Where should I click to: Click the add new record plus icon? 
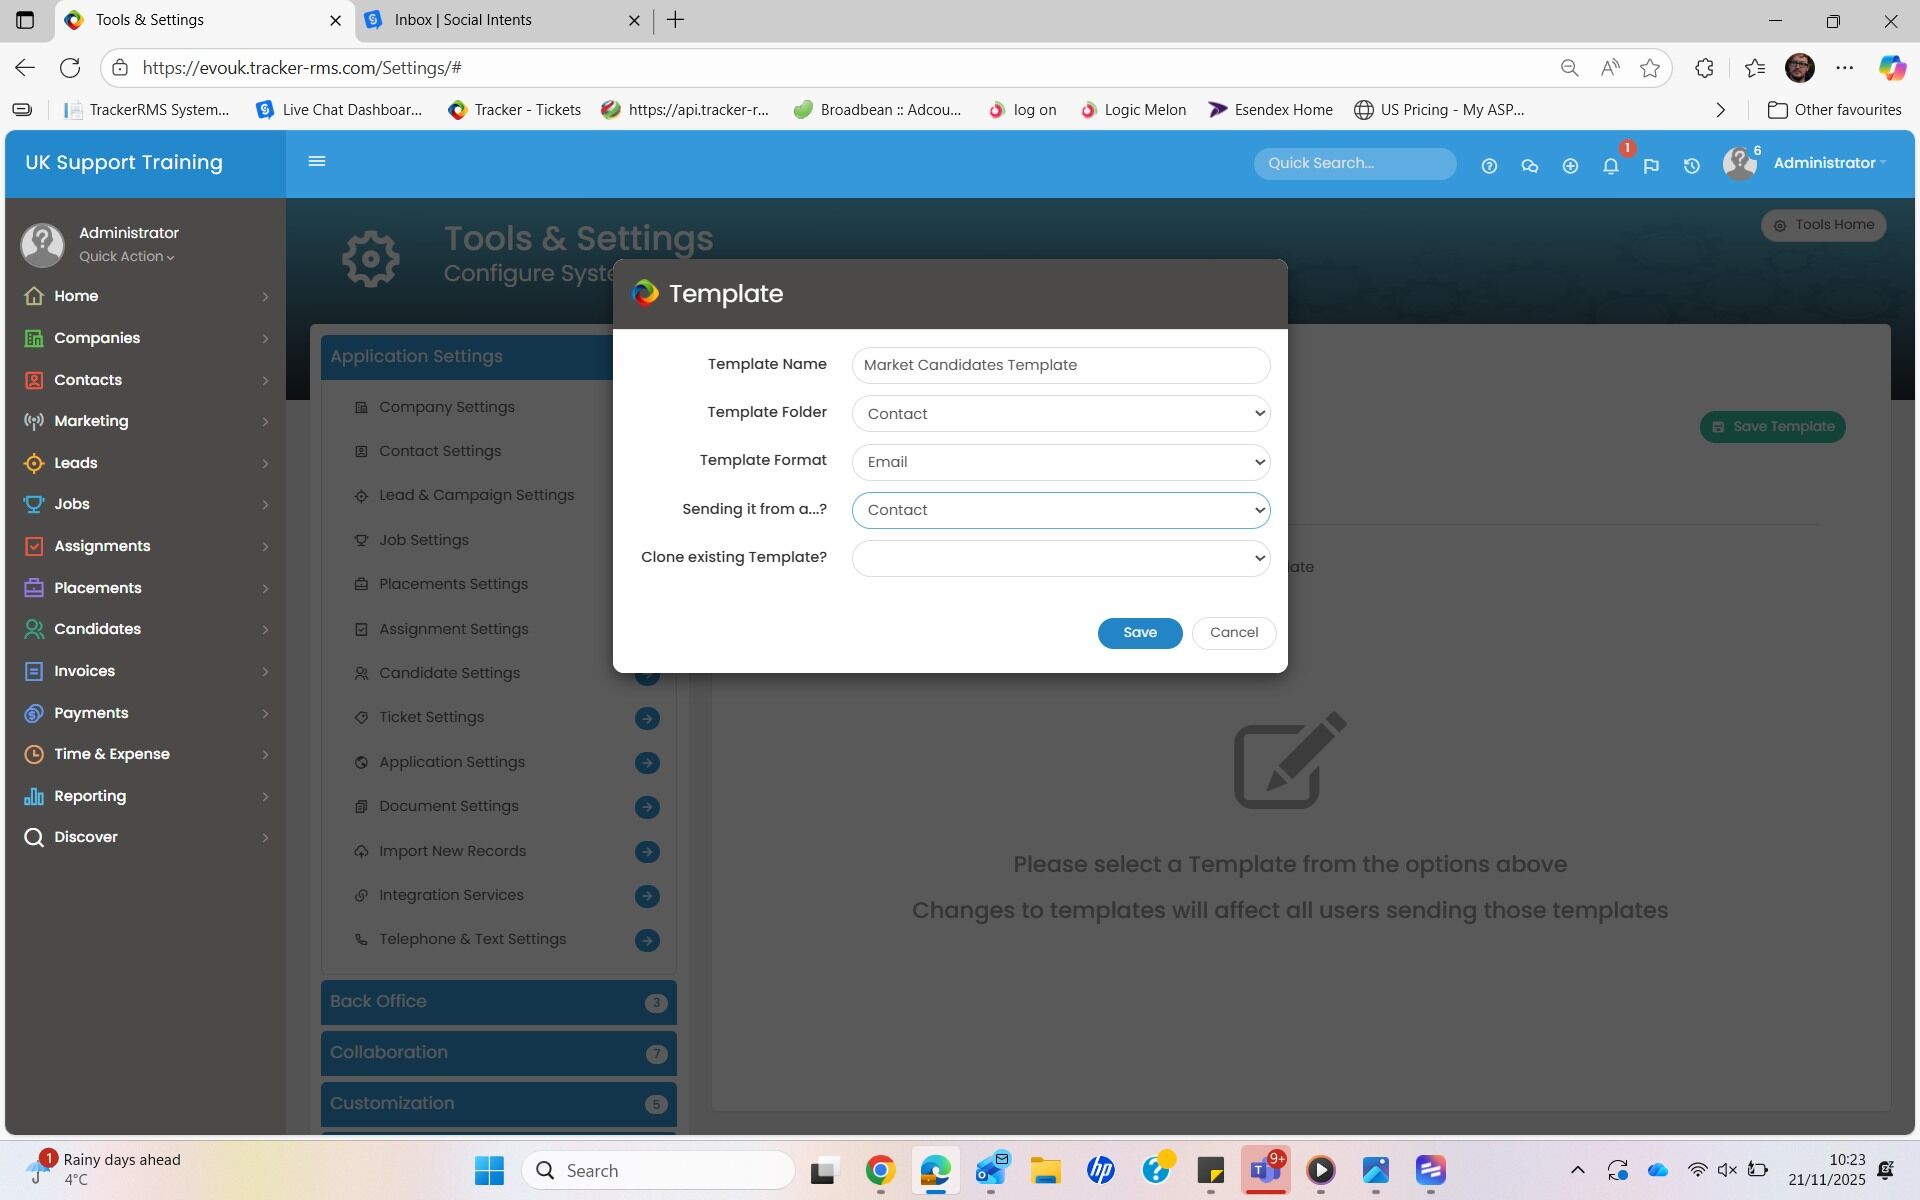[x=1570, y=166]
